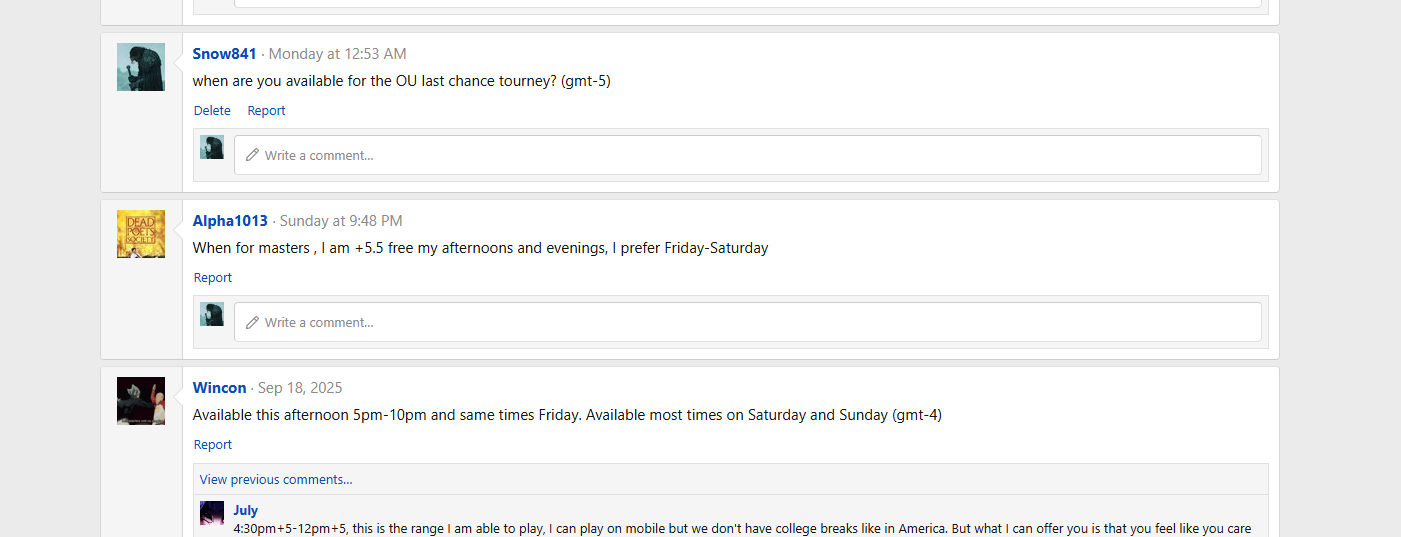Click the Sep 18, 2025 post date
Viewport: 1401px width, 537px height.
pos(300,388)
